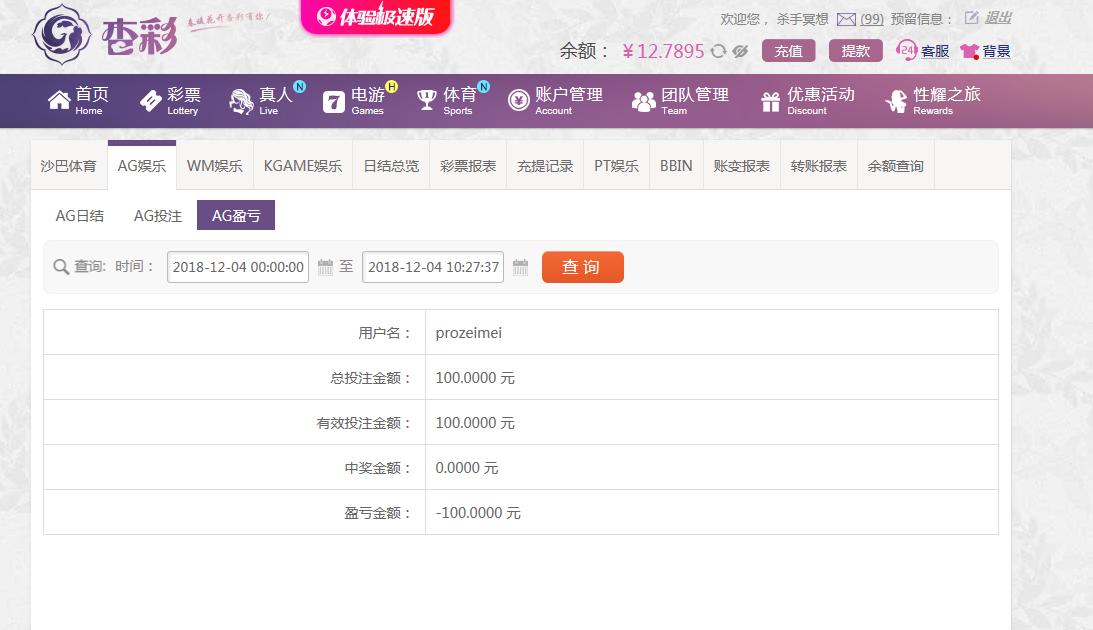Click the 中奖金额 value 0.0000 元

pos(467,468)
